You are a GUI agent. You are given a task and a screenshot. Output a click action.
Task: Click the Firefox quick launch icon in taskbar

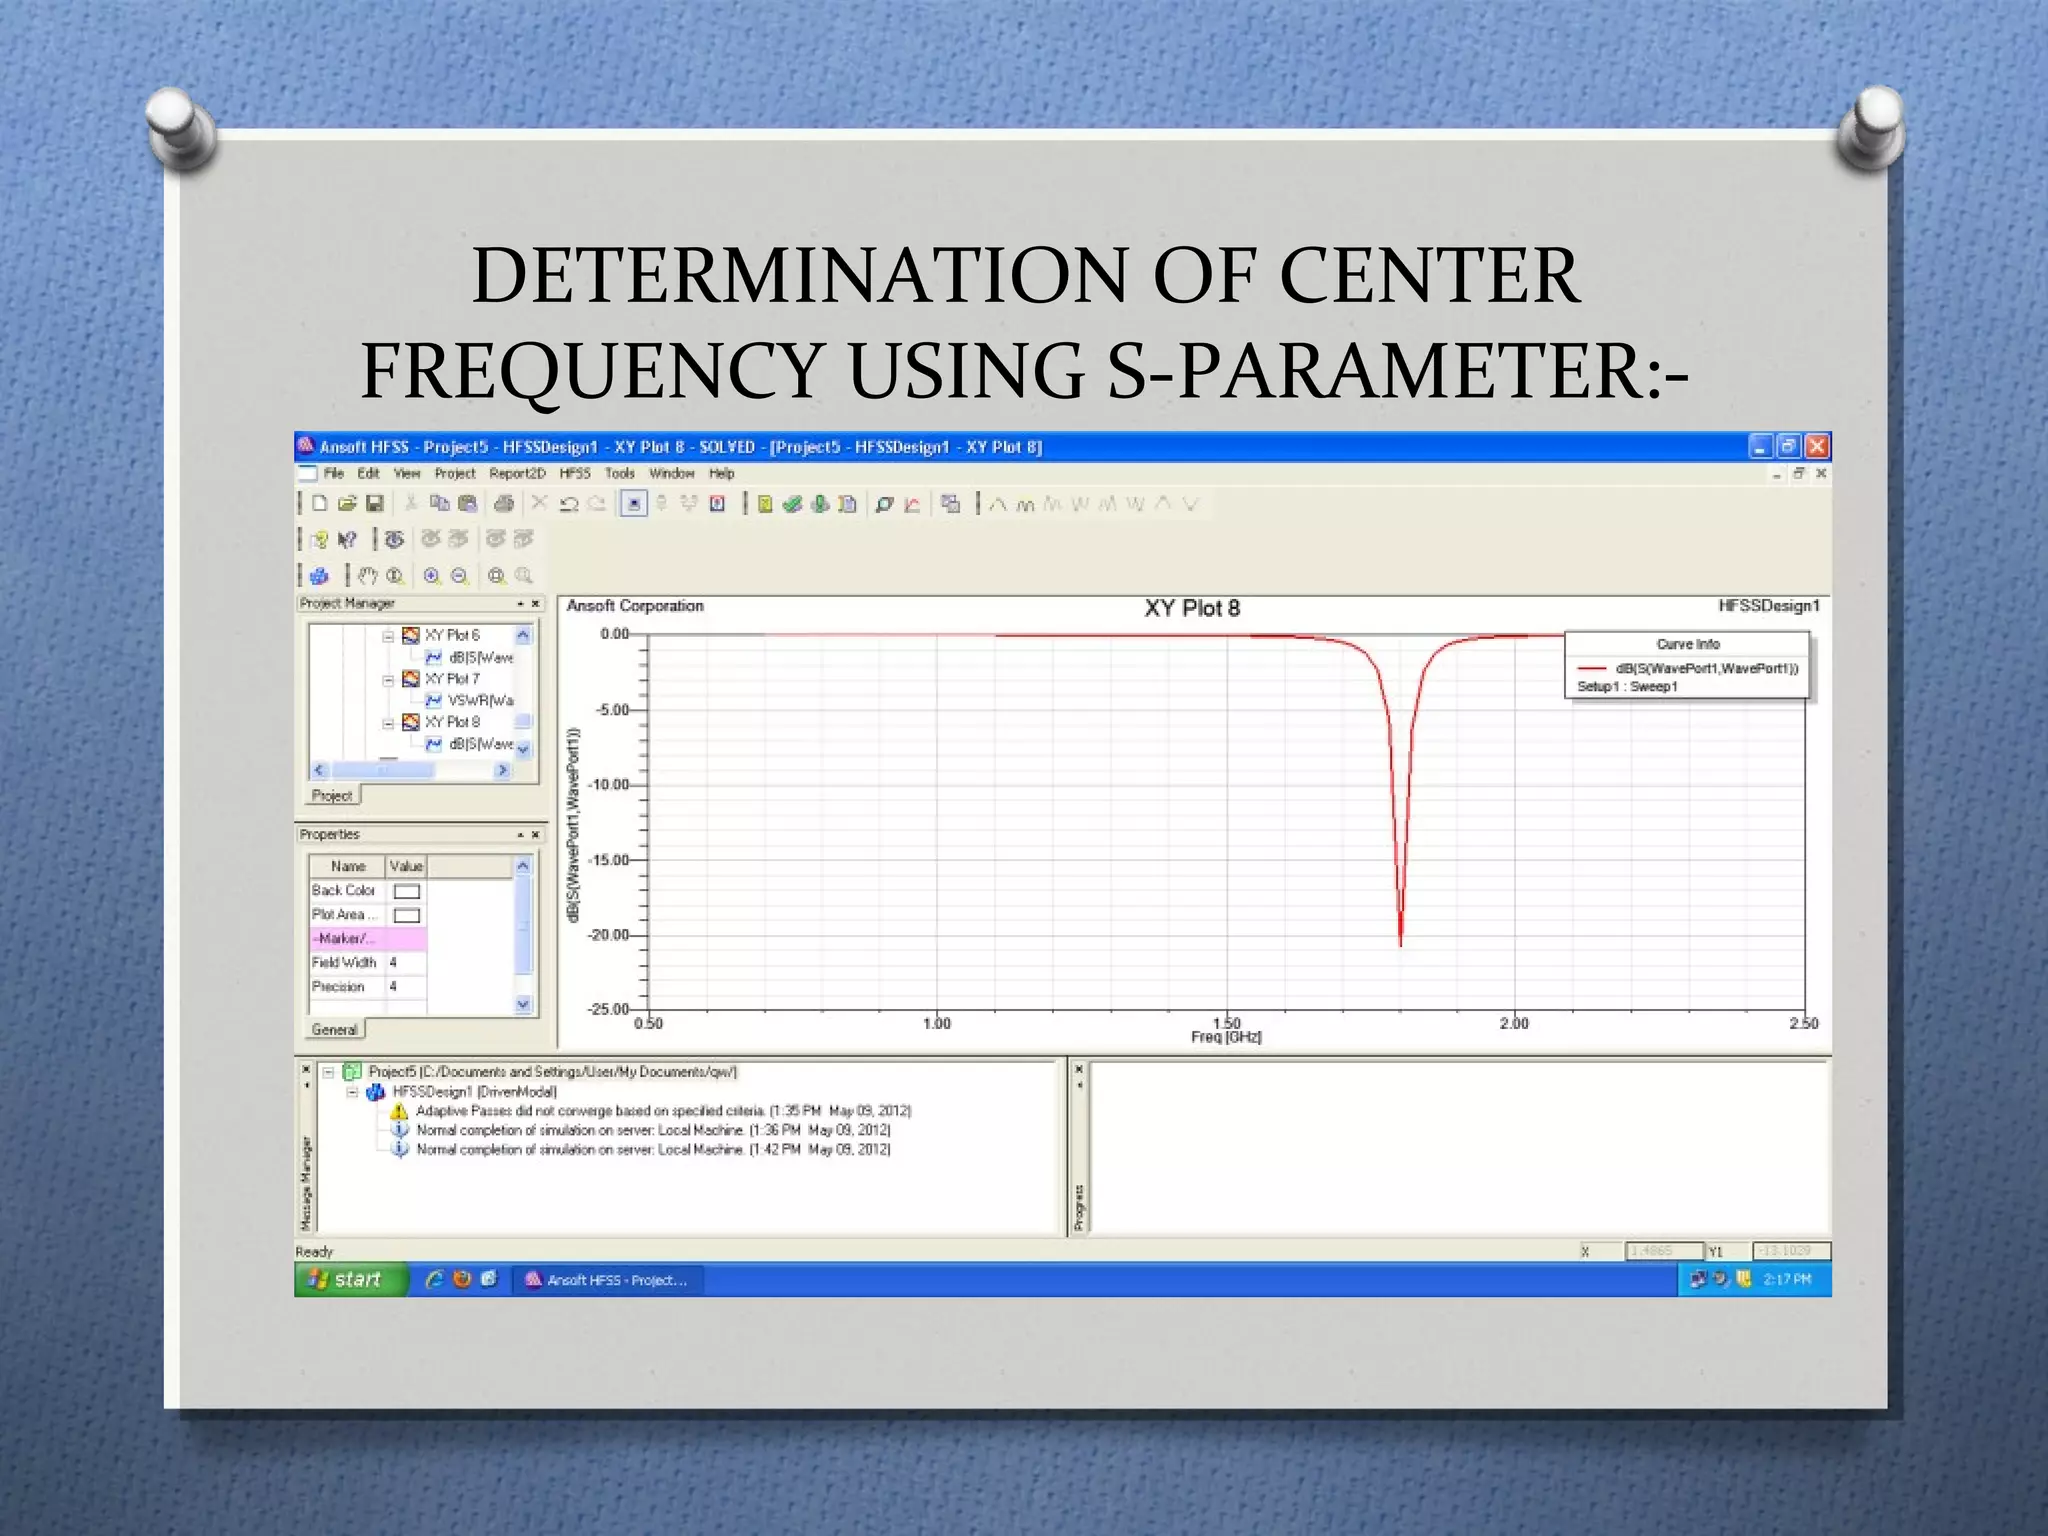(462, 1279)
